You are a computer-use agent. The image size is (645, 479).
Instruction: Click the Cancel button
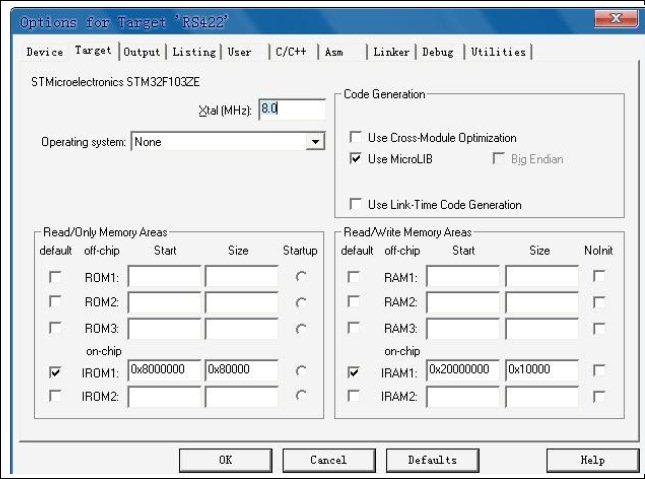pyautogui.click(x=329, y=460)
